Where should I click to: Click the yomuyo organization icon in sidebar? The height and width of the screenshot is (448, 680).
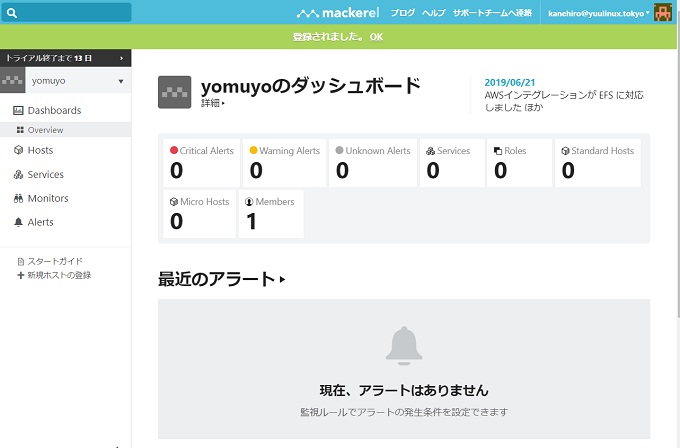click(x=13, y=80)
